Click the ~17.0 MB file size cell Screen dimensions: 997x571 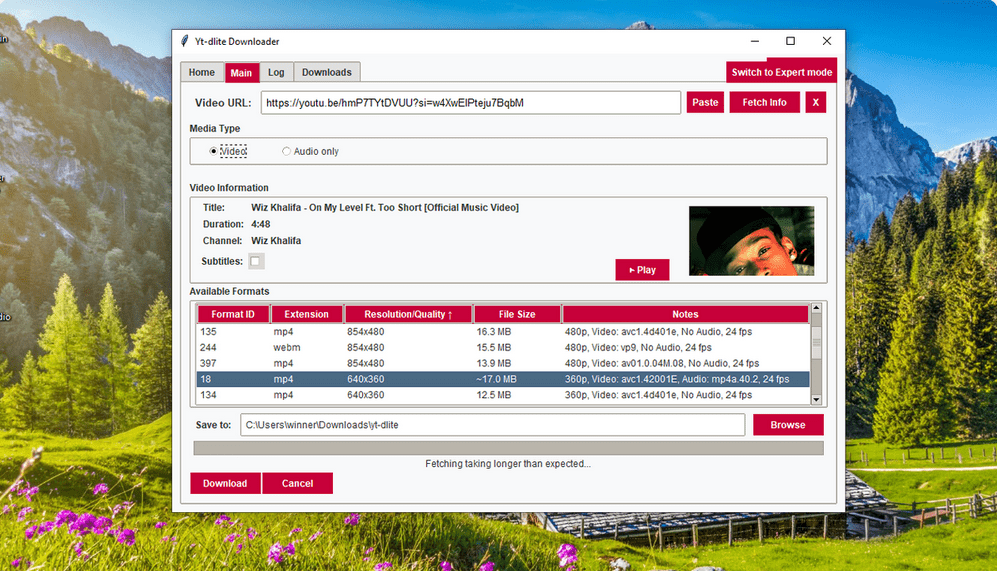[x=496, y=380]
